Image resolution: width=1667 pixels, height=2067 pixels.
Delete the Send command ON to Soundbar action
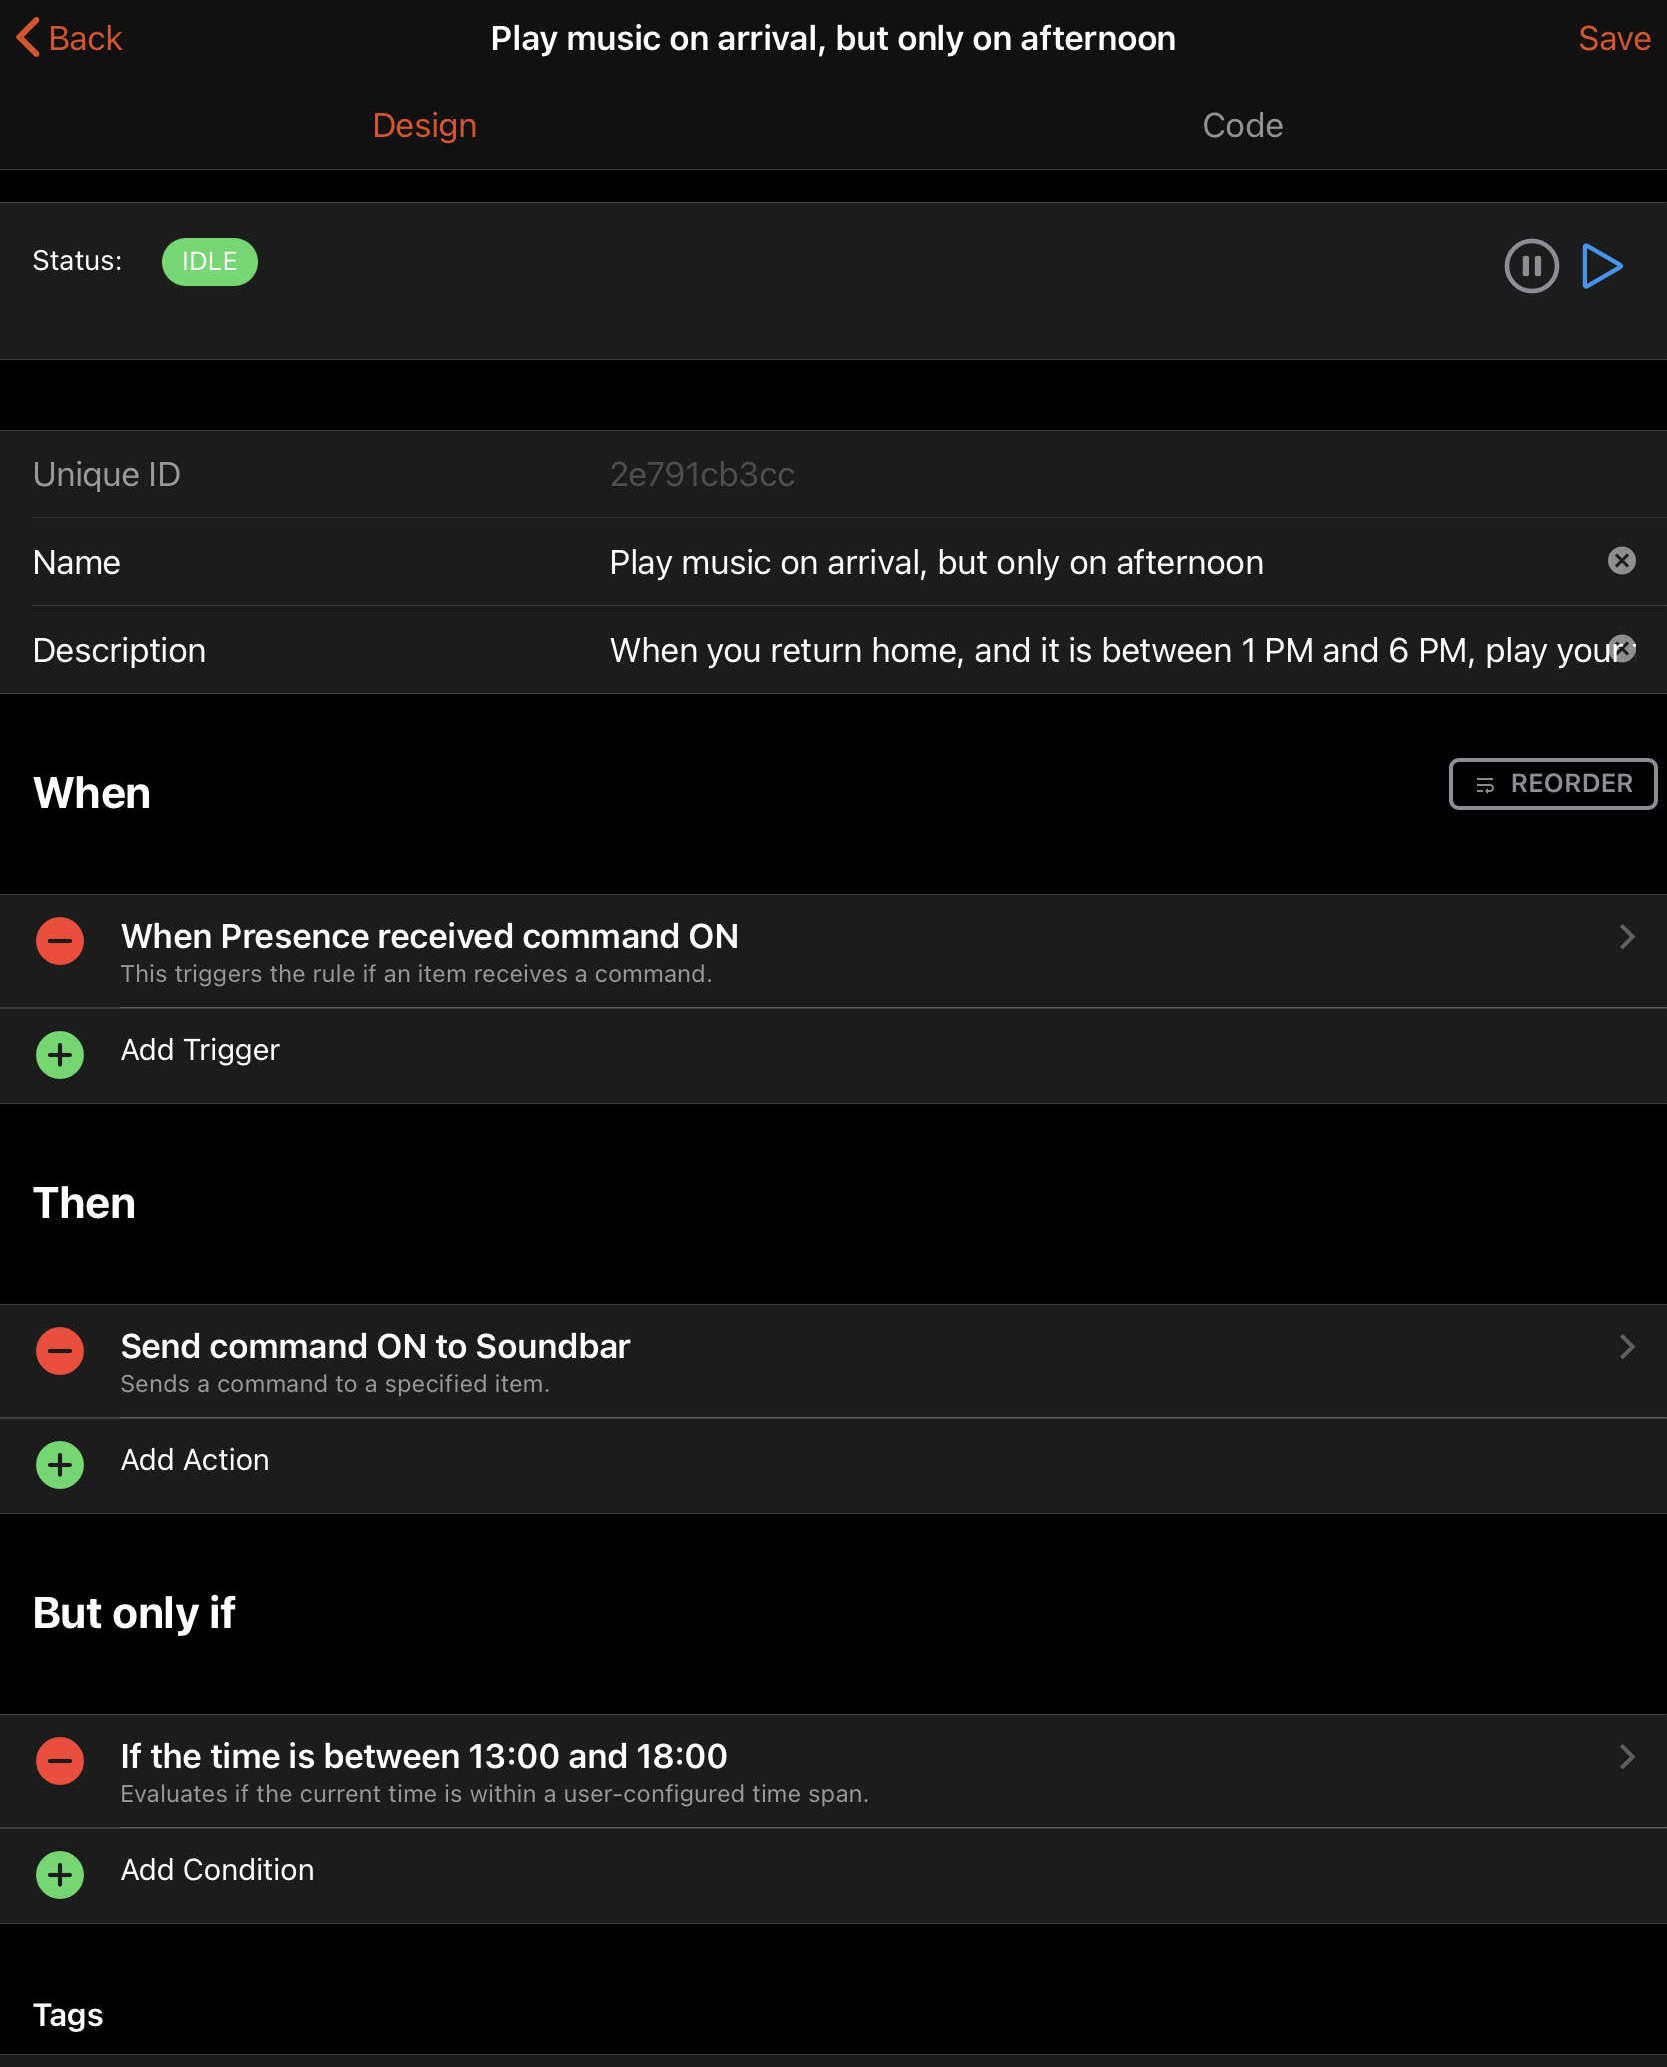click(x=60, y=1351)
